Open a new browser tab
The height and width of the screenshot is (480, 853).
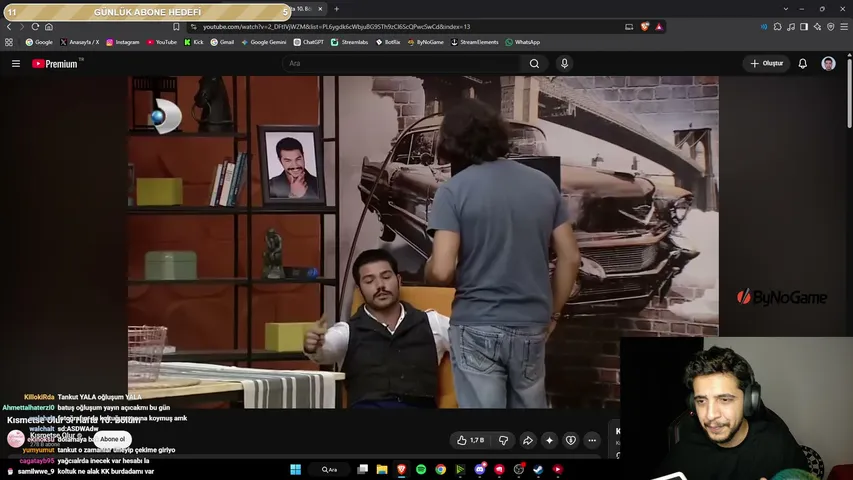point(337,9)
